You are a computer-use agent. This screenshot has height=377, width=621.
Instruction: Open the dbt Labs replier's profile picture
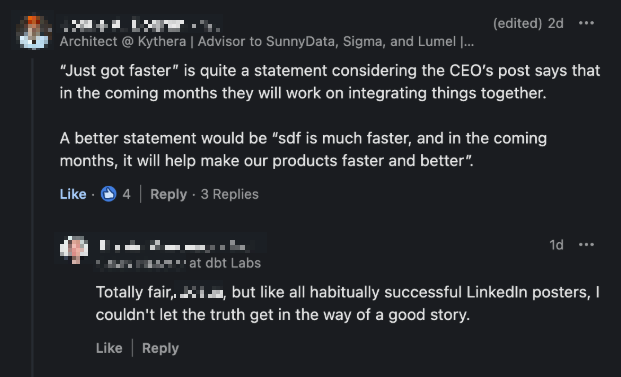click(74, 250)
